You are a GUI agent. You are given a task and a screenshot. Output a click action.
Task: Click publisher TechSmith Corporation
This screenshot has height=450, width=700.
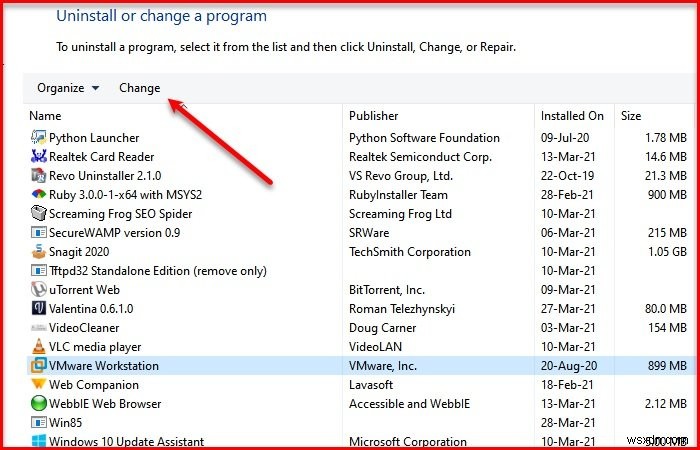[410, 252]
